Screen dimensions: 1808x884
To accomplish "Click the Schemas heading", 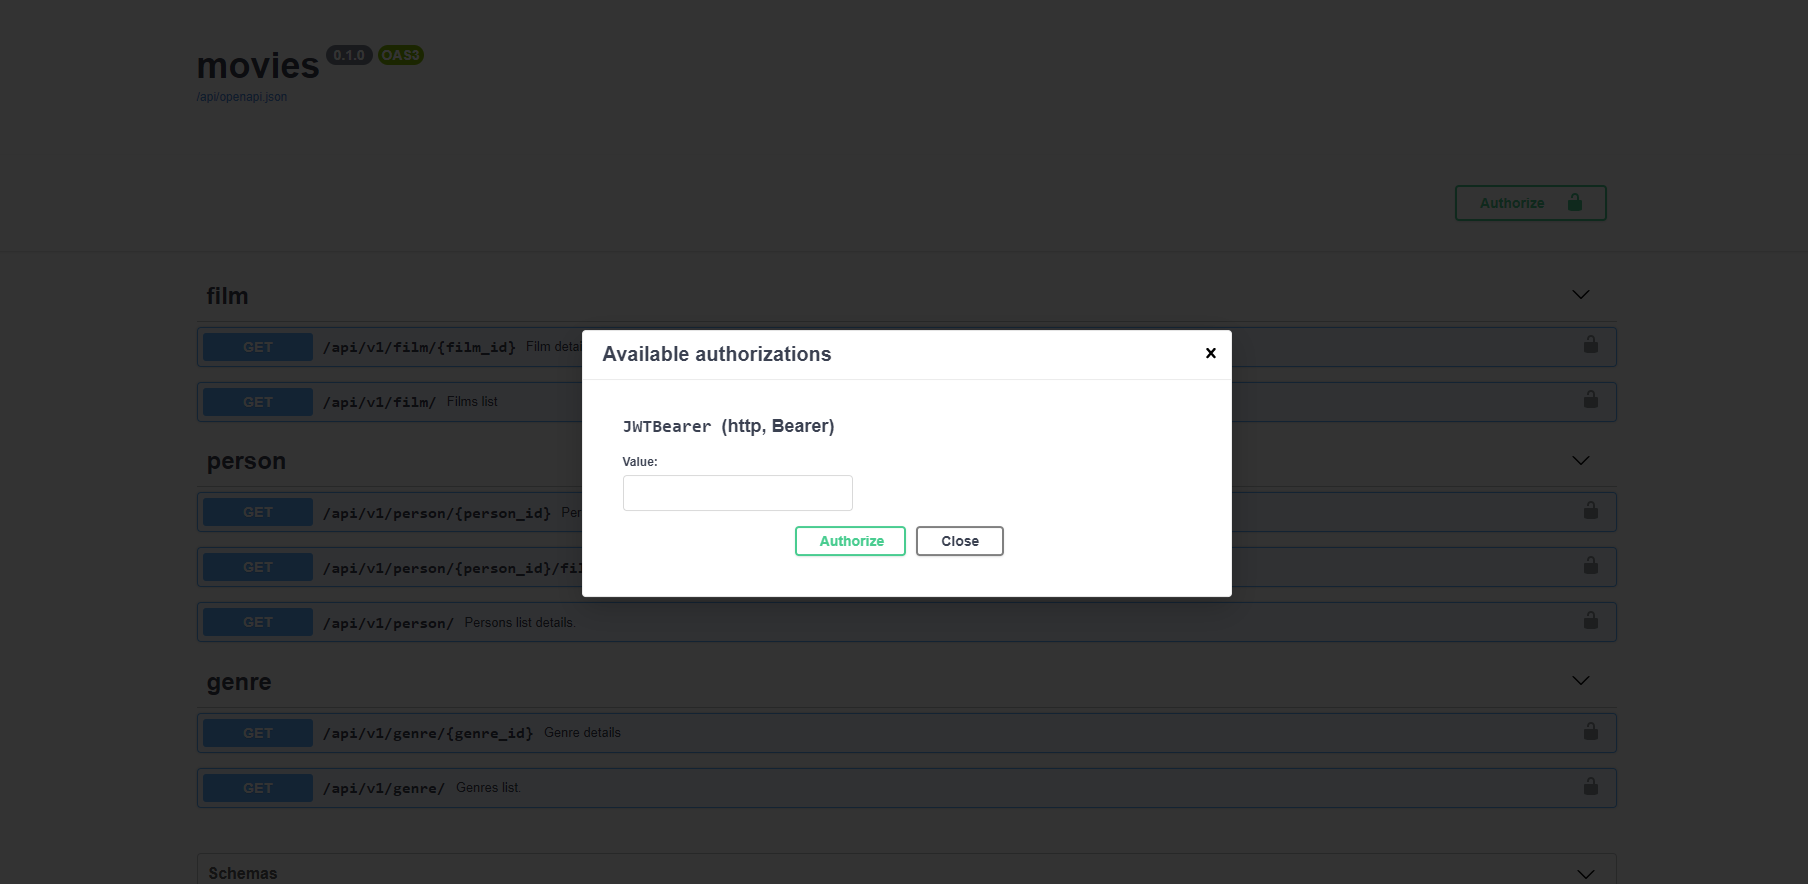I will (243, 873).
